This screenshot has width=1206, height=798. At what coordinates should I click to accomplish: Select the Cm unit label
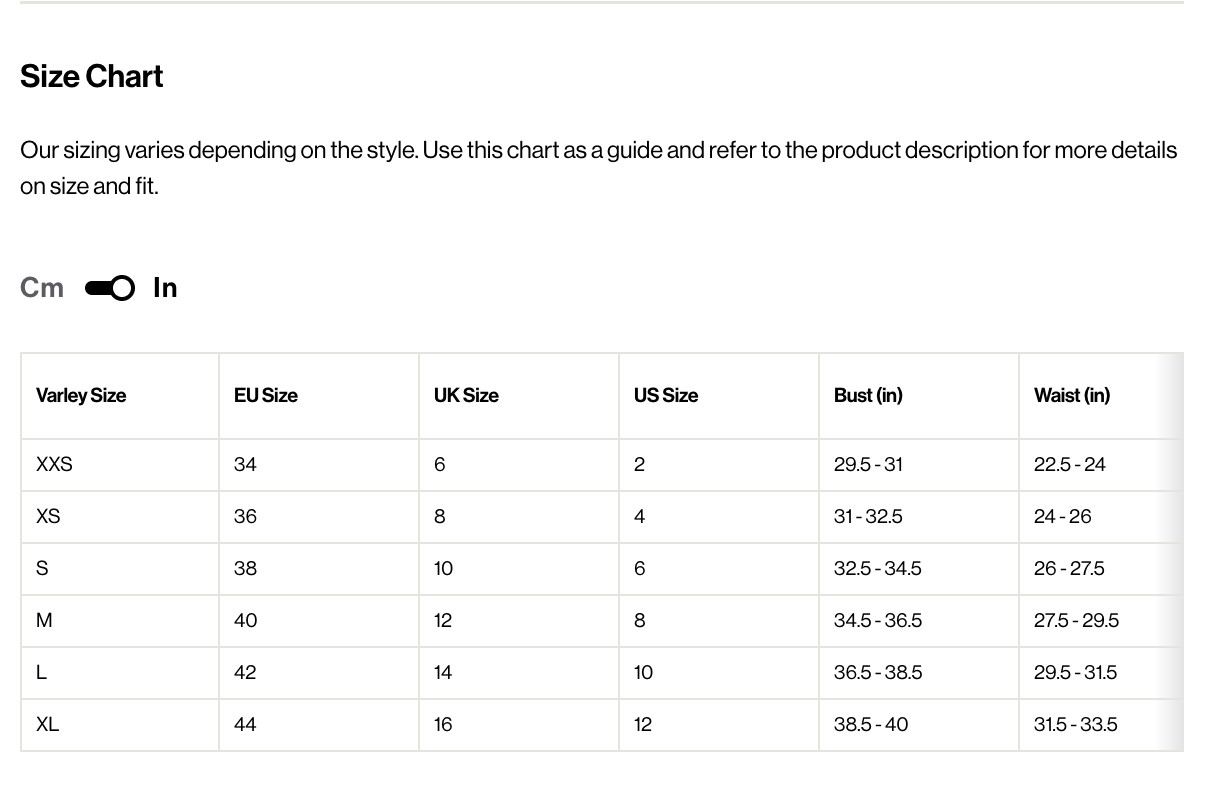(x=42, y=288)
